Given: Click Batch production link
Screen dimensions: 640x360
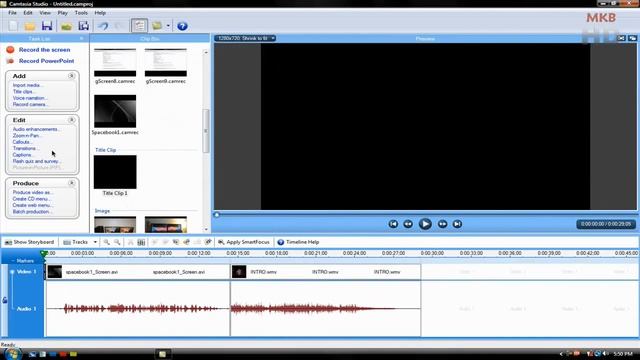Looking at the screenshot, I should [x=32, y=212].
